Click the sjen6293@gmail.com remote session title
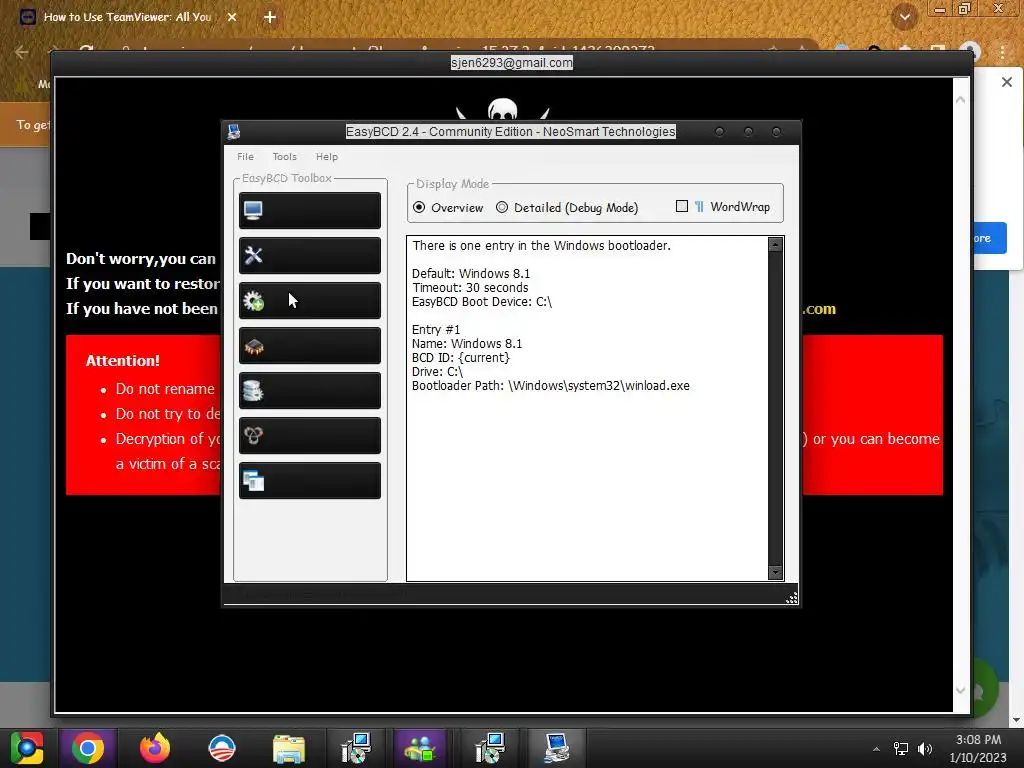This screenshot has height=768, width=1024. click(x=512, y=63)
